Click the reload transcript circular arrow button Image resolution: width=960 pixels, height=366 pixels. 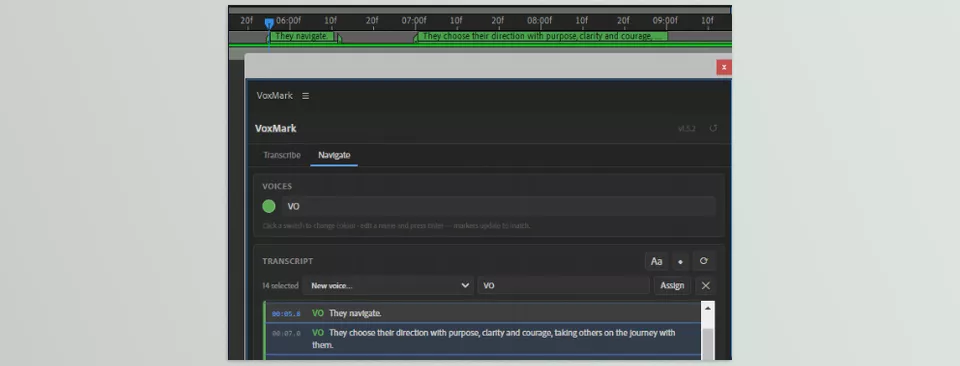(703, 261)
